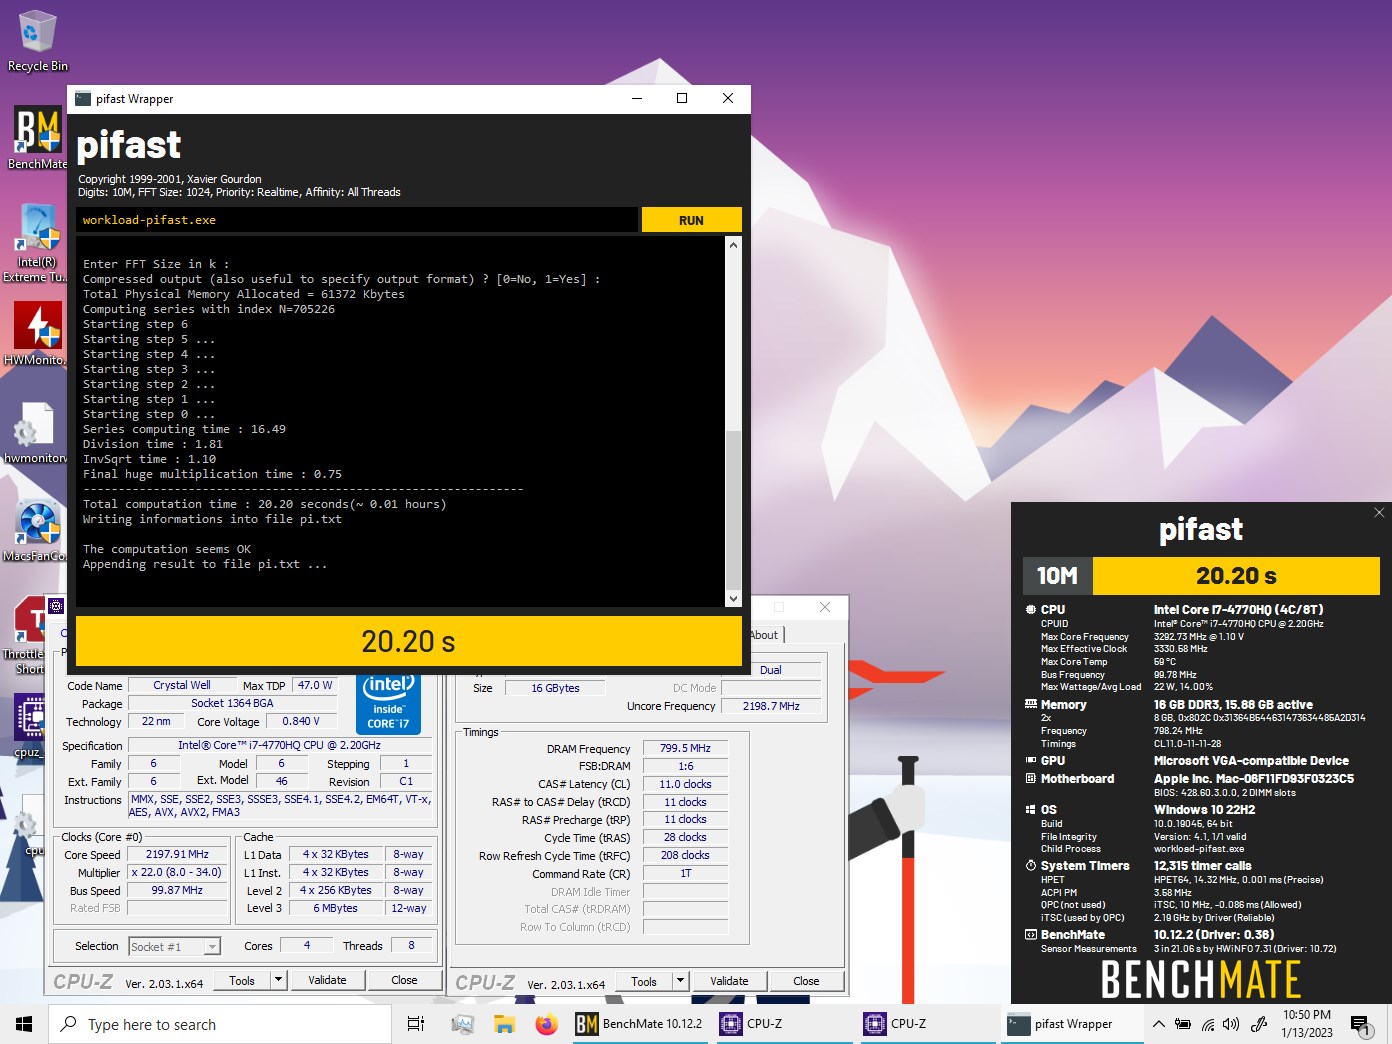
Task: Click the Uncore Frequency value 2198.7 MHz
Action: tap(771, 706)
